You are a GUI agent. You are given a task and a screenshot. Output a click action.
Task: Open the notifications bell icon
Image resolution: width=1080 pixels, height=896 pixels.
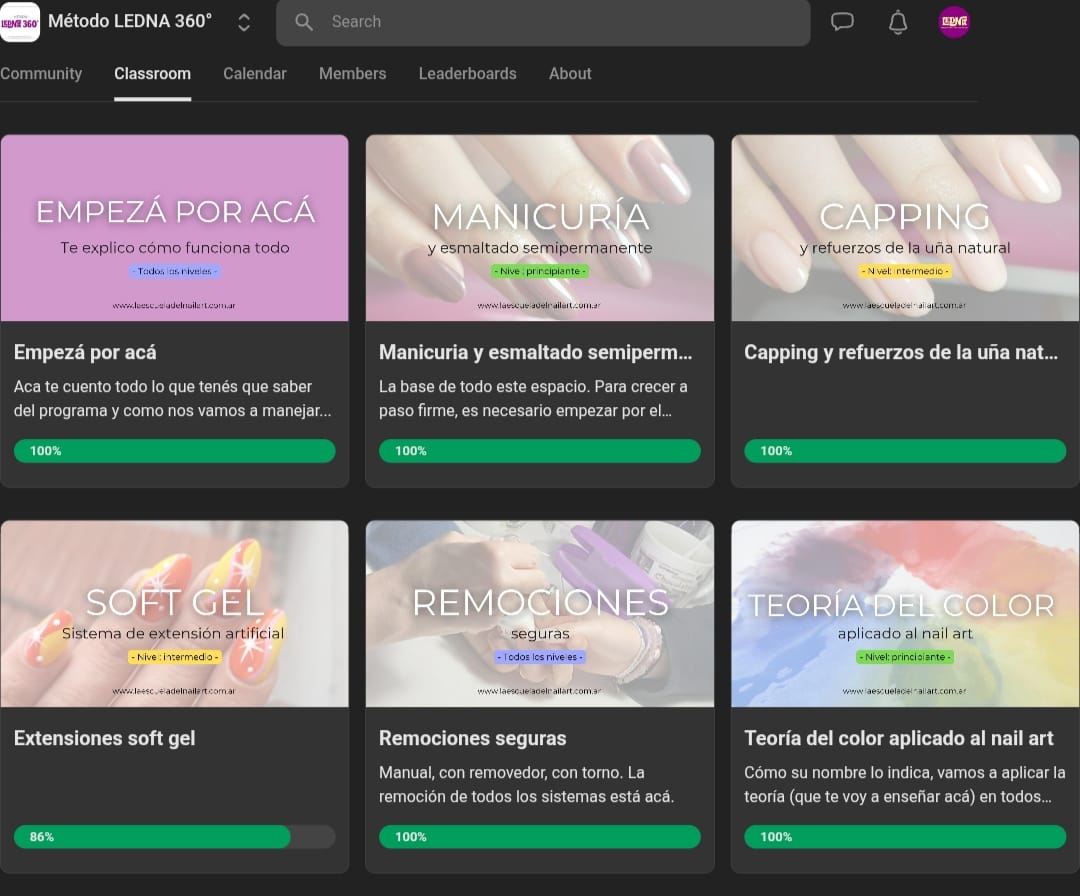(x=898, y=22)
